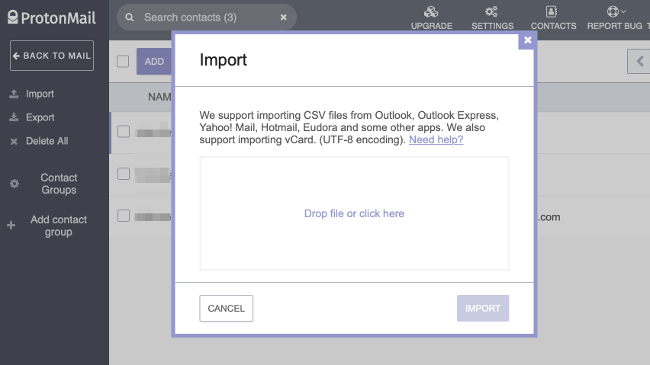Open the Report Bug menu
The image size is (650, 365).
(615, 18)
